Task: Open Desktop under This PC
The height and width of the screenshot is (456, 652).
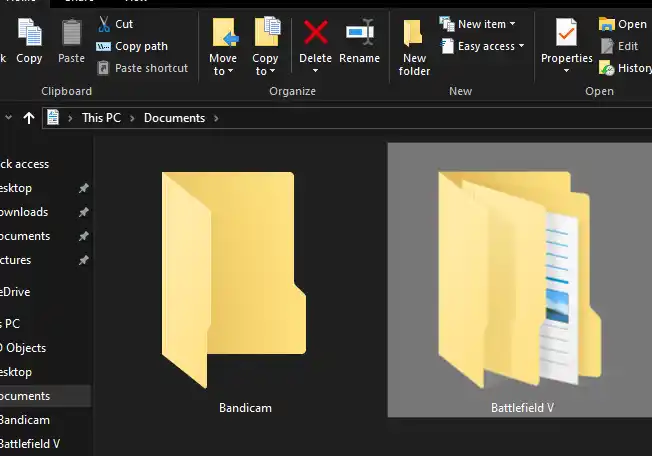Action: click(16, 372)
